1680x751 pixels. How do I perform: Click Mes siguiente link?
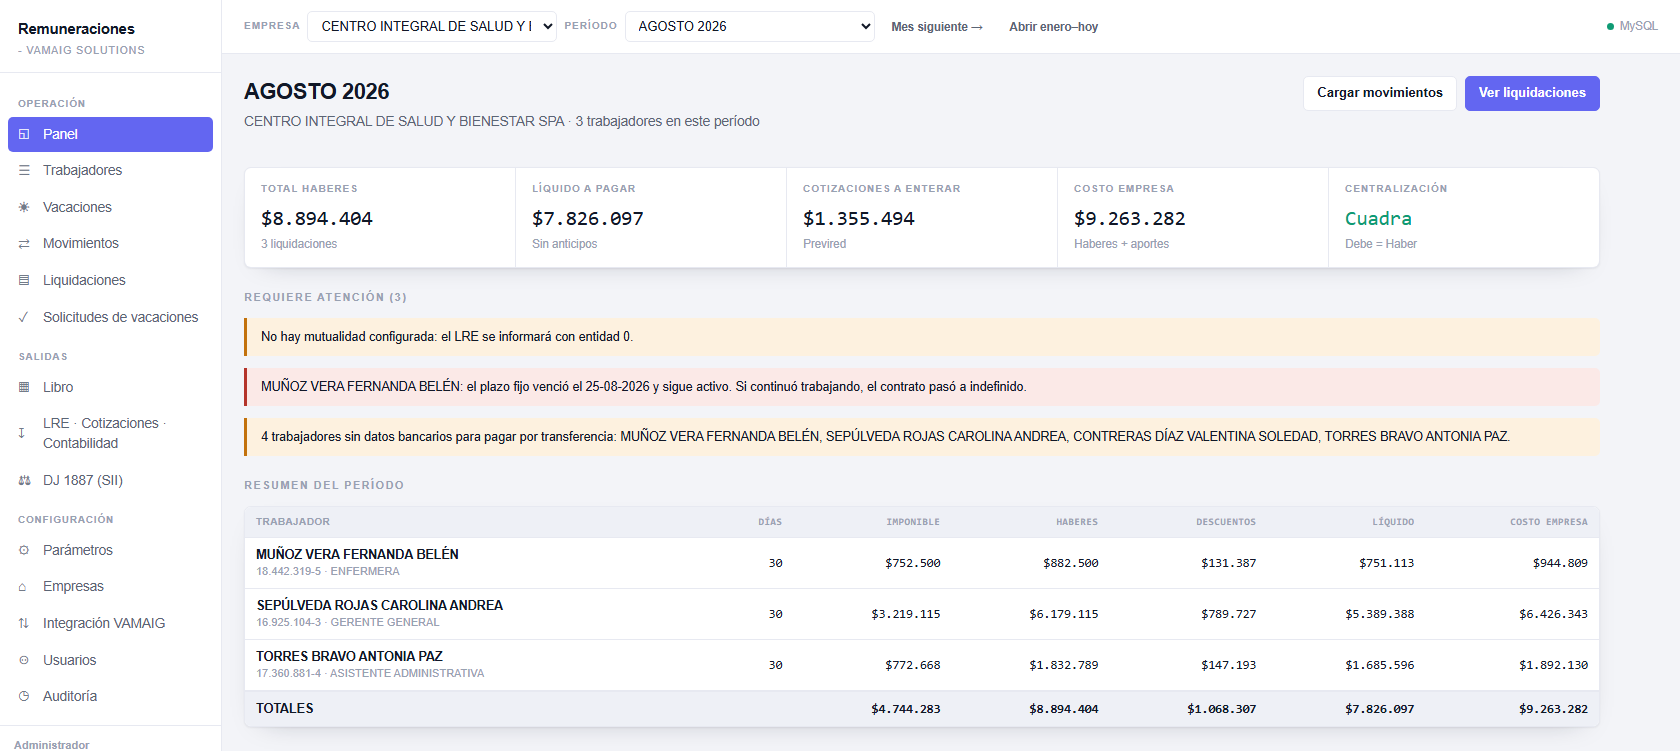[937, 27]
